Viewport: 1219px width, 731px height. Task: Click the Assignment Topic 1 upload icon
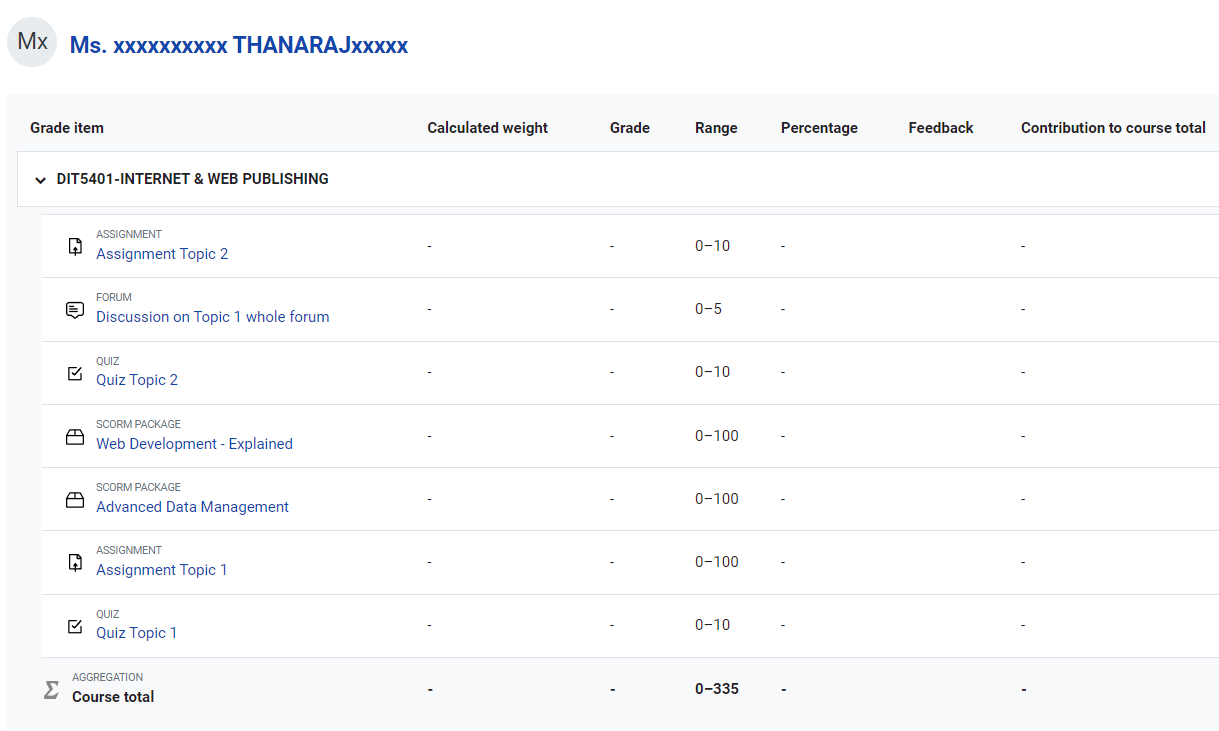click(x=75, y=563)
